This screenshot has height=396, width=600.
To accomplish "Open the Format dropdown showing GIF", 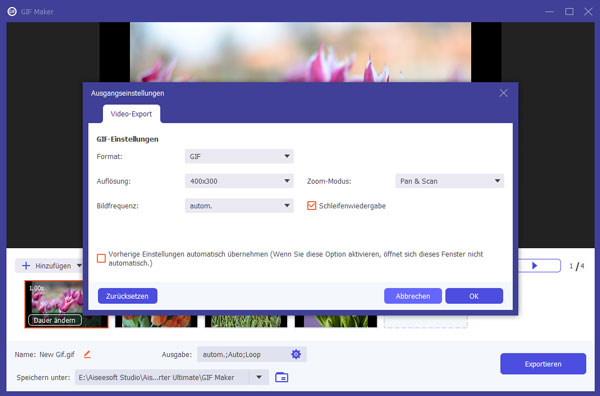I will click(239, 156).
